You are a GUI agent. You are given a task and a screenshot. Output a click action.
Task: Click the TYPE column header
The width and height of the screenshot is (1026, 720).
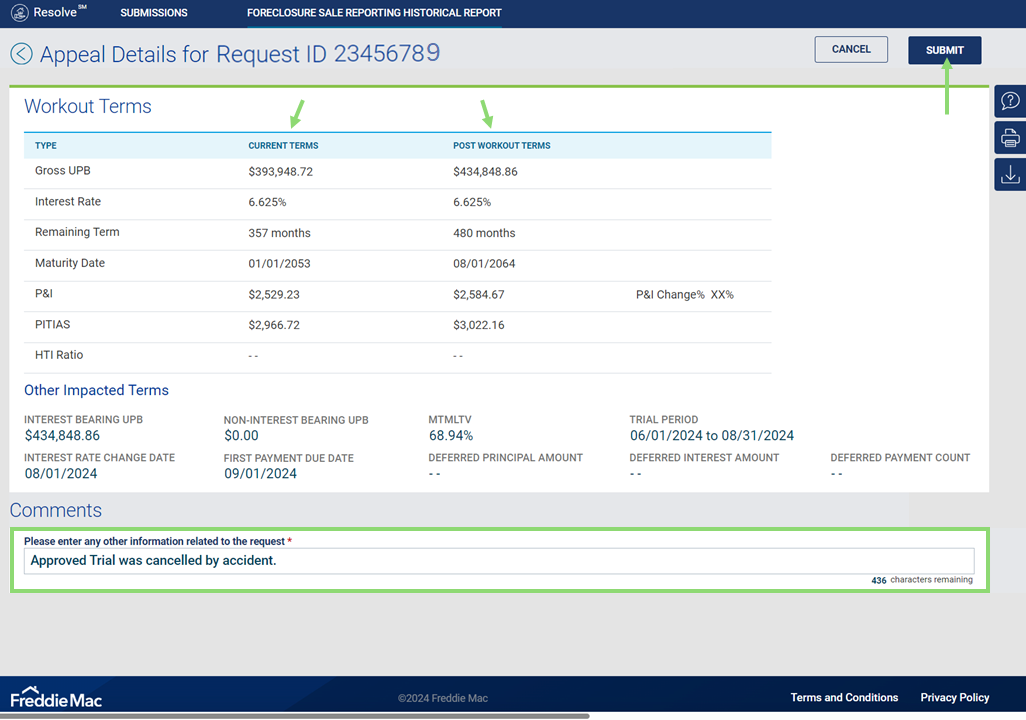point(46,145)
